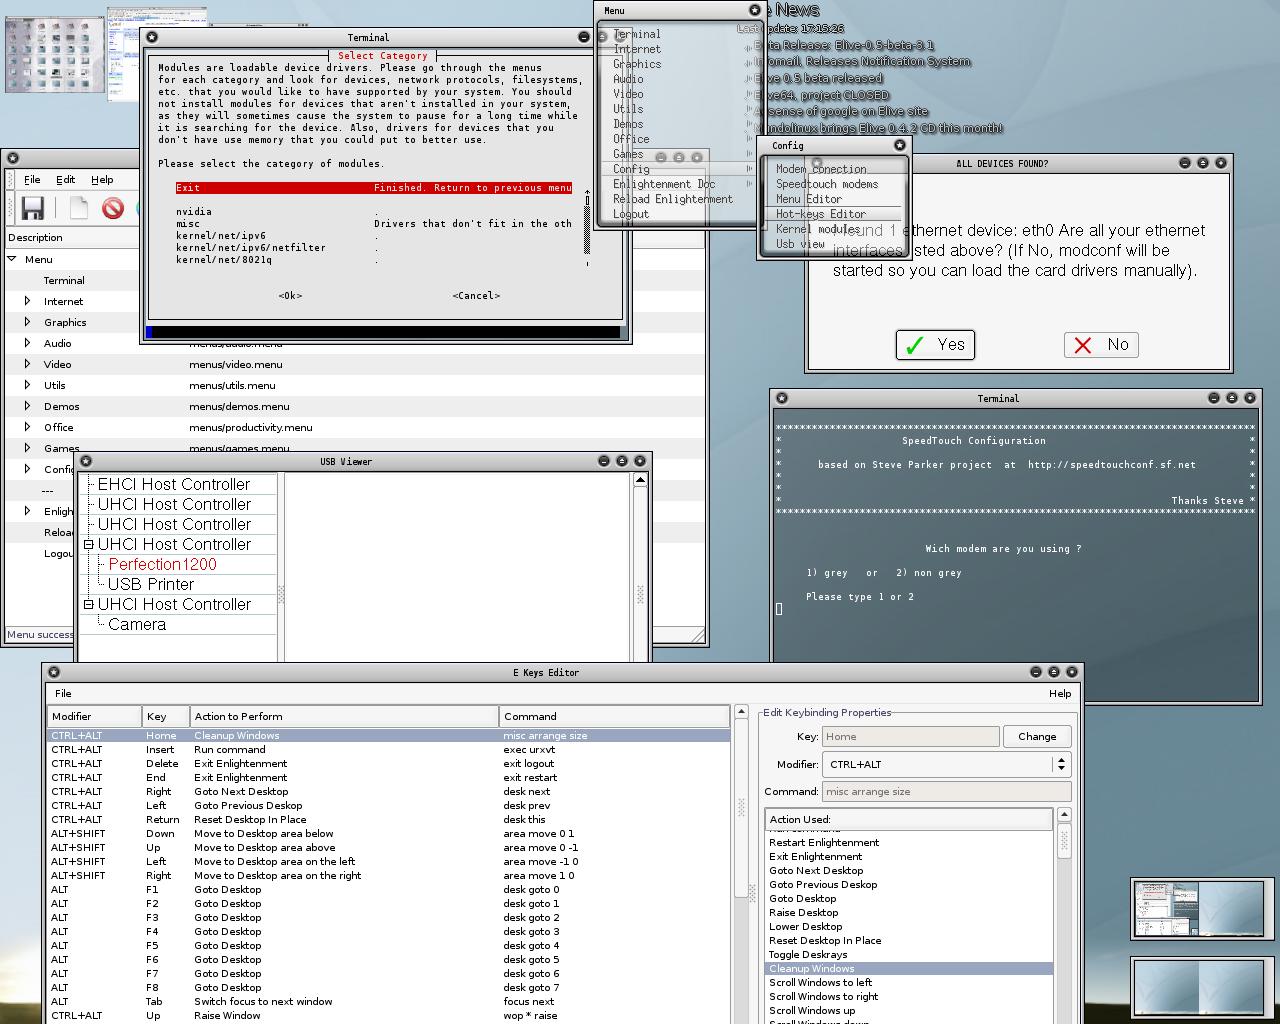Select EHCI Host Controller in USB Viewer
The height and width of the screenshot is (1024, 1280).
(x=174, y=485)
